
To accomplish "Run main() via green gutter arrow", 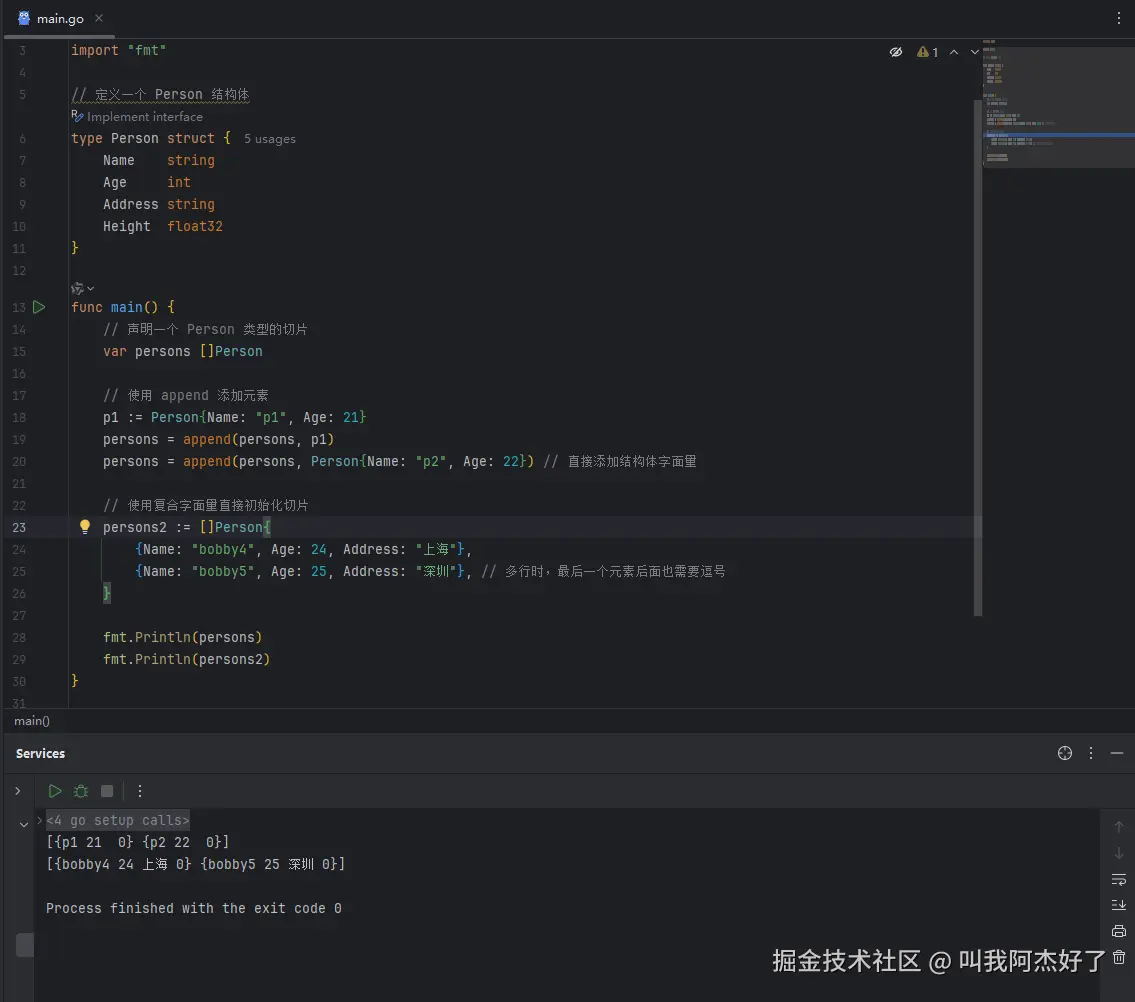I will 39,307.
